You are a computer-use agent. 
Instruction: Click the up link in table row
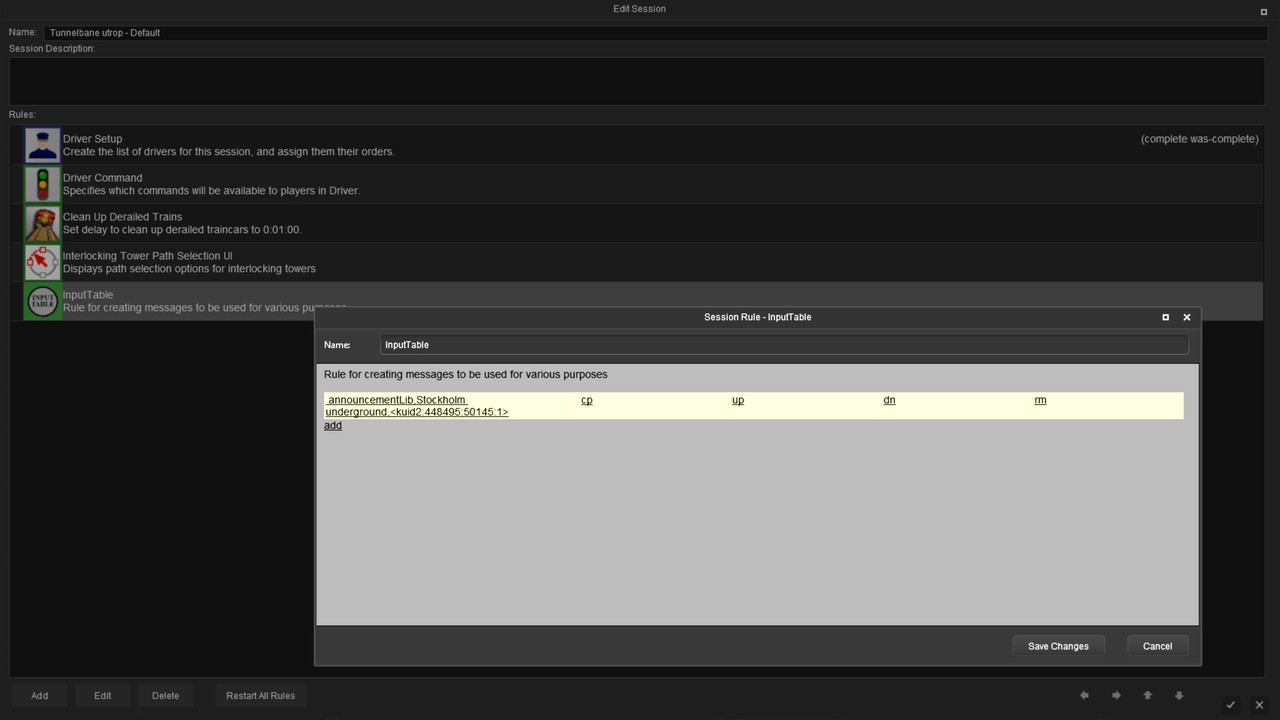pyautogui.click(x=738, y=400)
